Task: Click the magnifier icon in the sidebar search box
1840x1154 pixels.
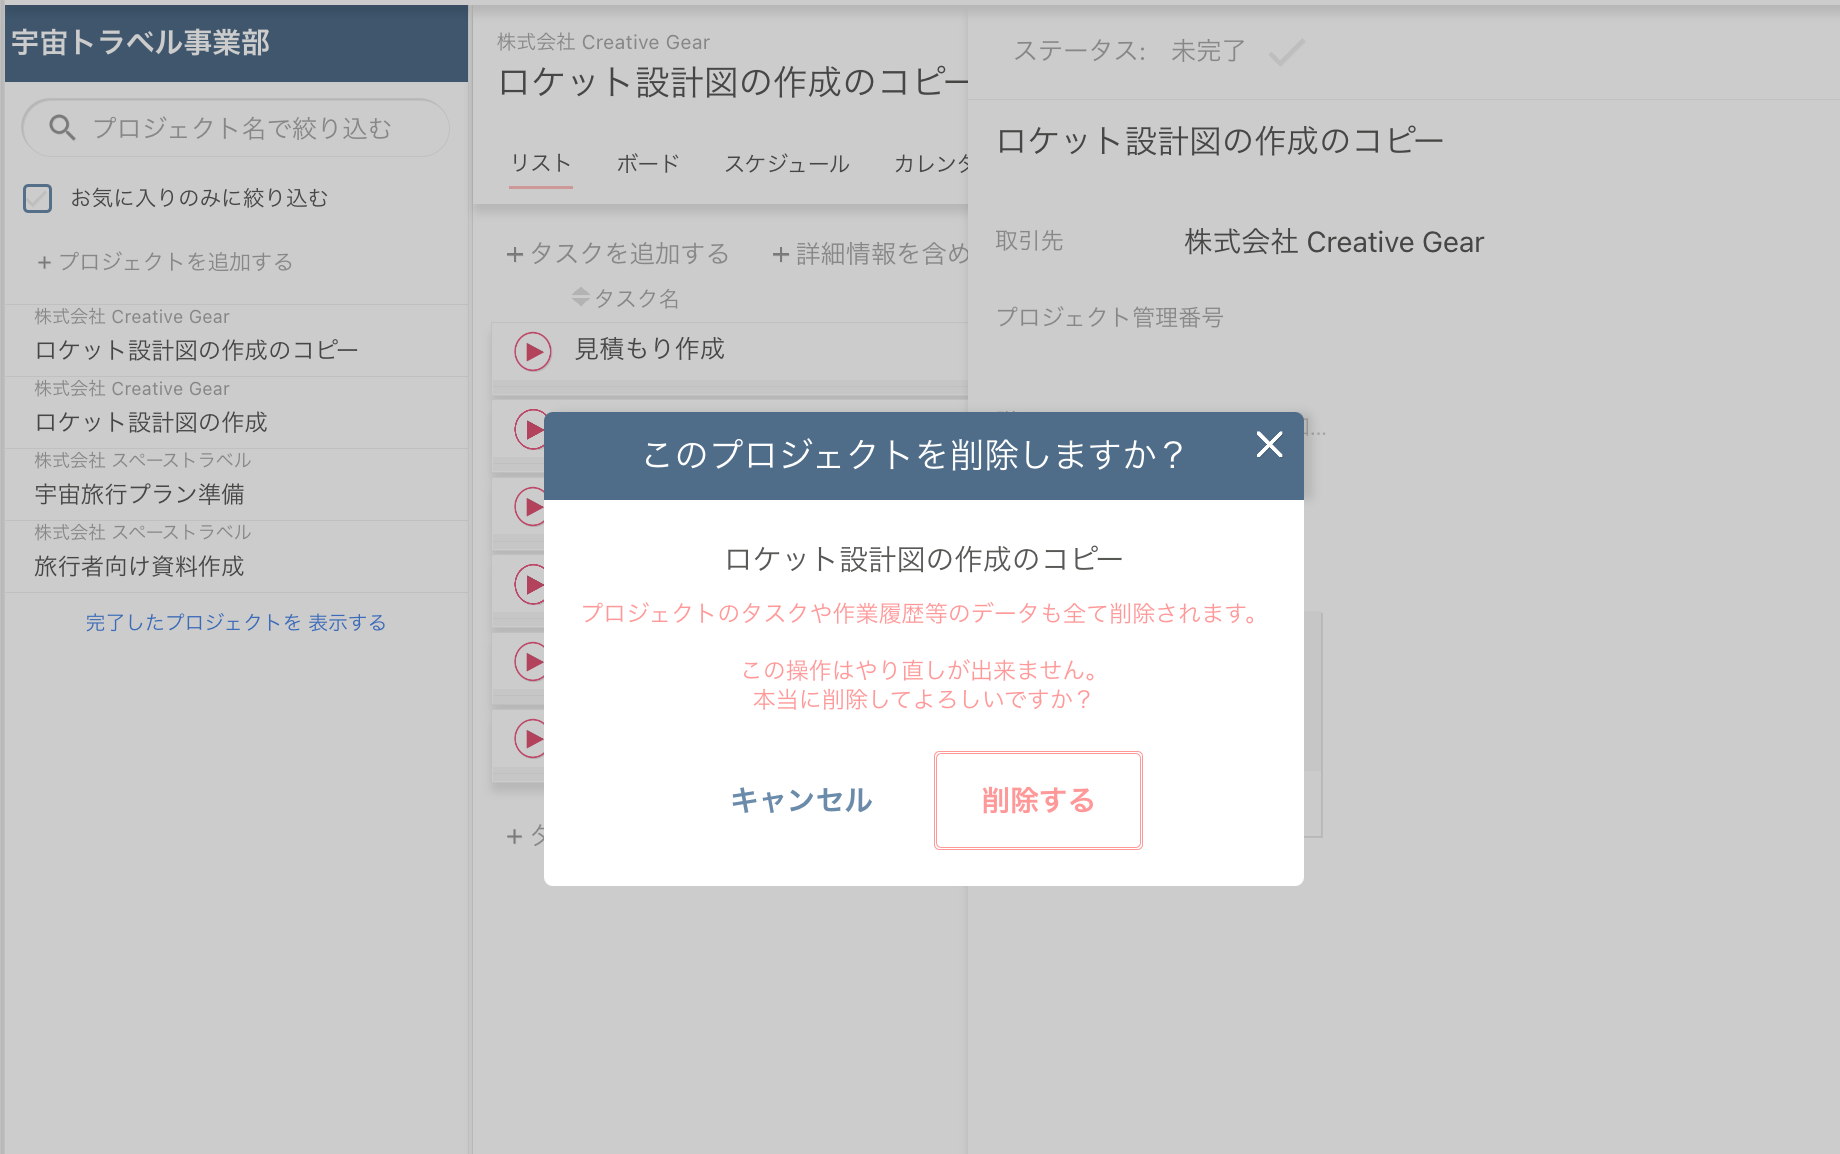Action: coord(60,127)
